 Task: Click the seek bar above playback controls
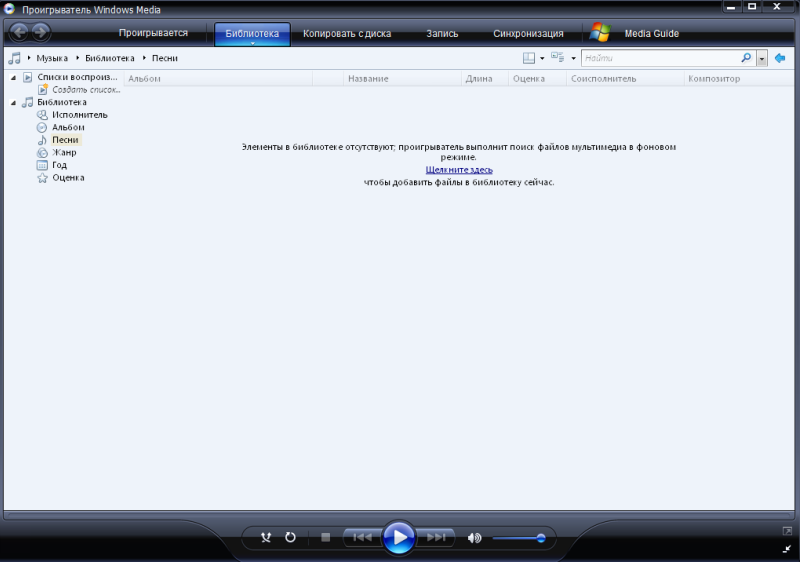point(399,515)
